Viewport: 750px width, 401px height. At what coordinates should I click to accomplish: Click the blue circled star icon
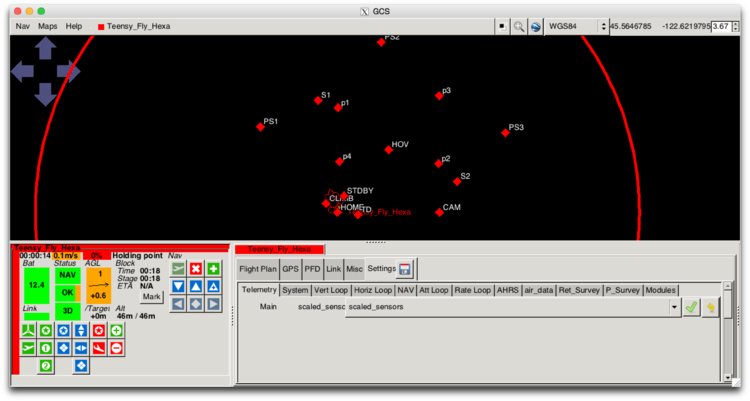pyautogui.click(x=64, y=330)
